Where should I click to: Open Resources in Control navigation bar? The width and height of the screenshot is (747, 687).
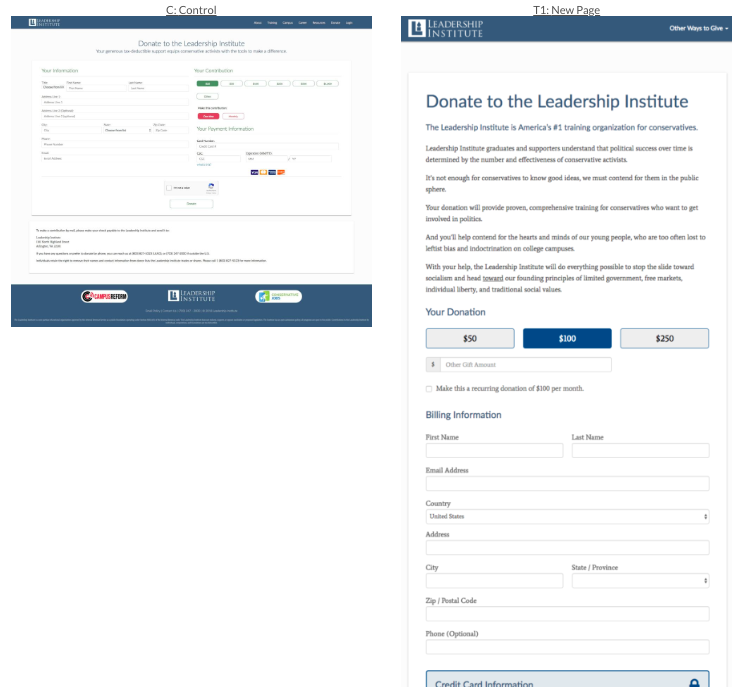(x=319, y=23)
